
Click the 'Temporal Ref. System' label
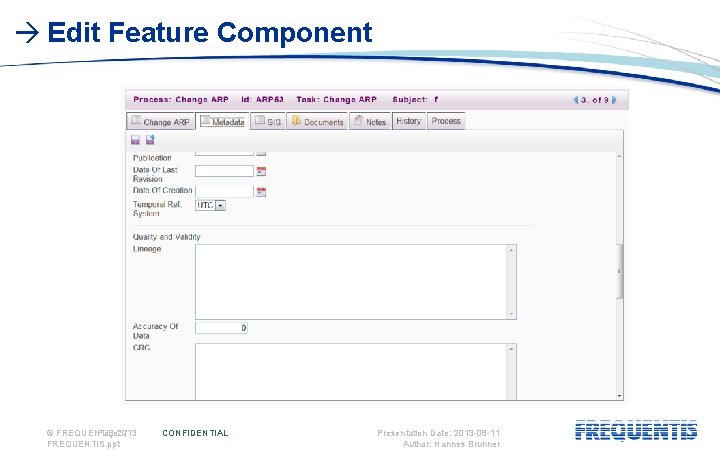coord(157,209)
